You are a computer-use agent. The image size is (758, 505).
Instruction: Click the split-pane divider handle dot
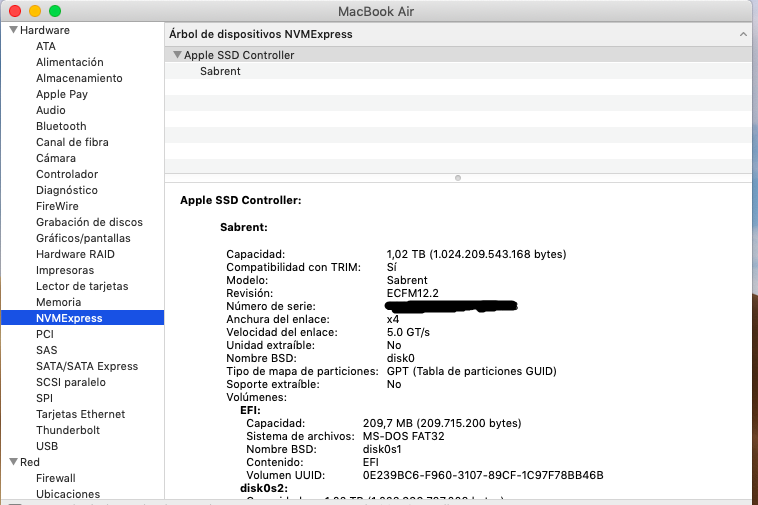point(458,178)
